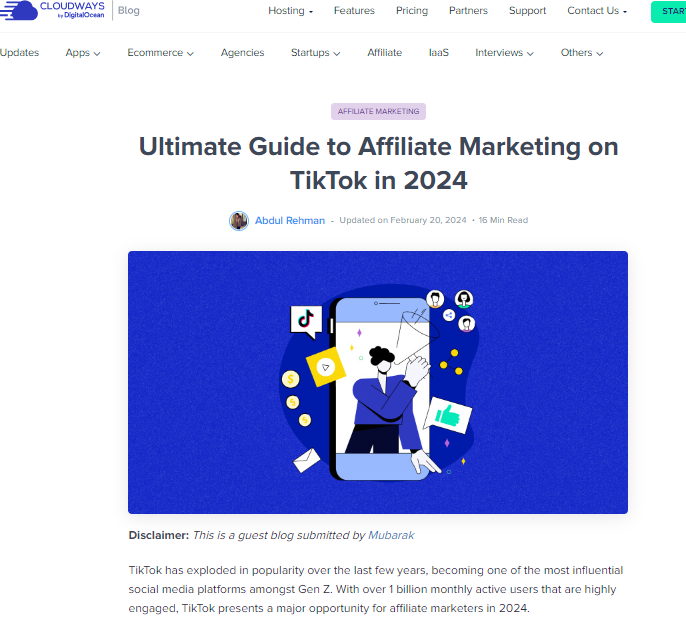
Task: Select the Agencies category tab
Action: 242,53
